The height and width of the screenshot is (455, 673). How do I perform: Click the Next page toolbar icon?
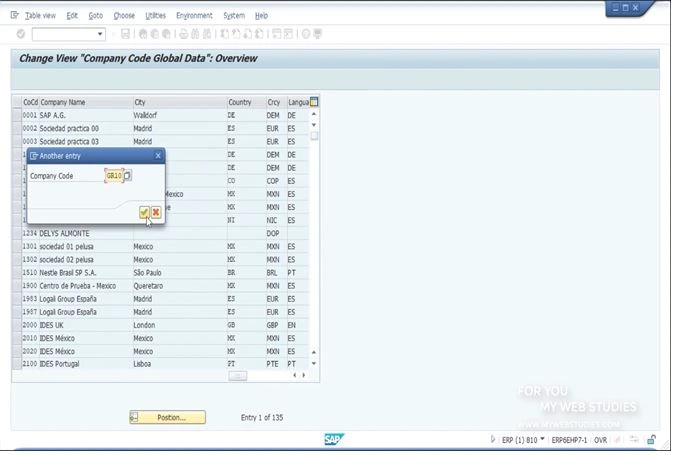pyautogui.click(x=248, y=34)
